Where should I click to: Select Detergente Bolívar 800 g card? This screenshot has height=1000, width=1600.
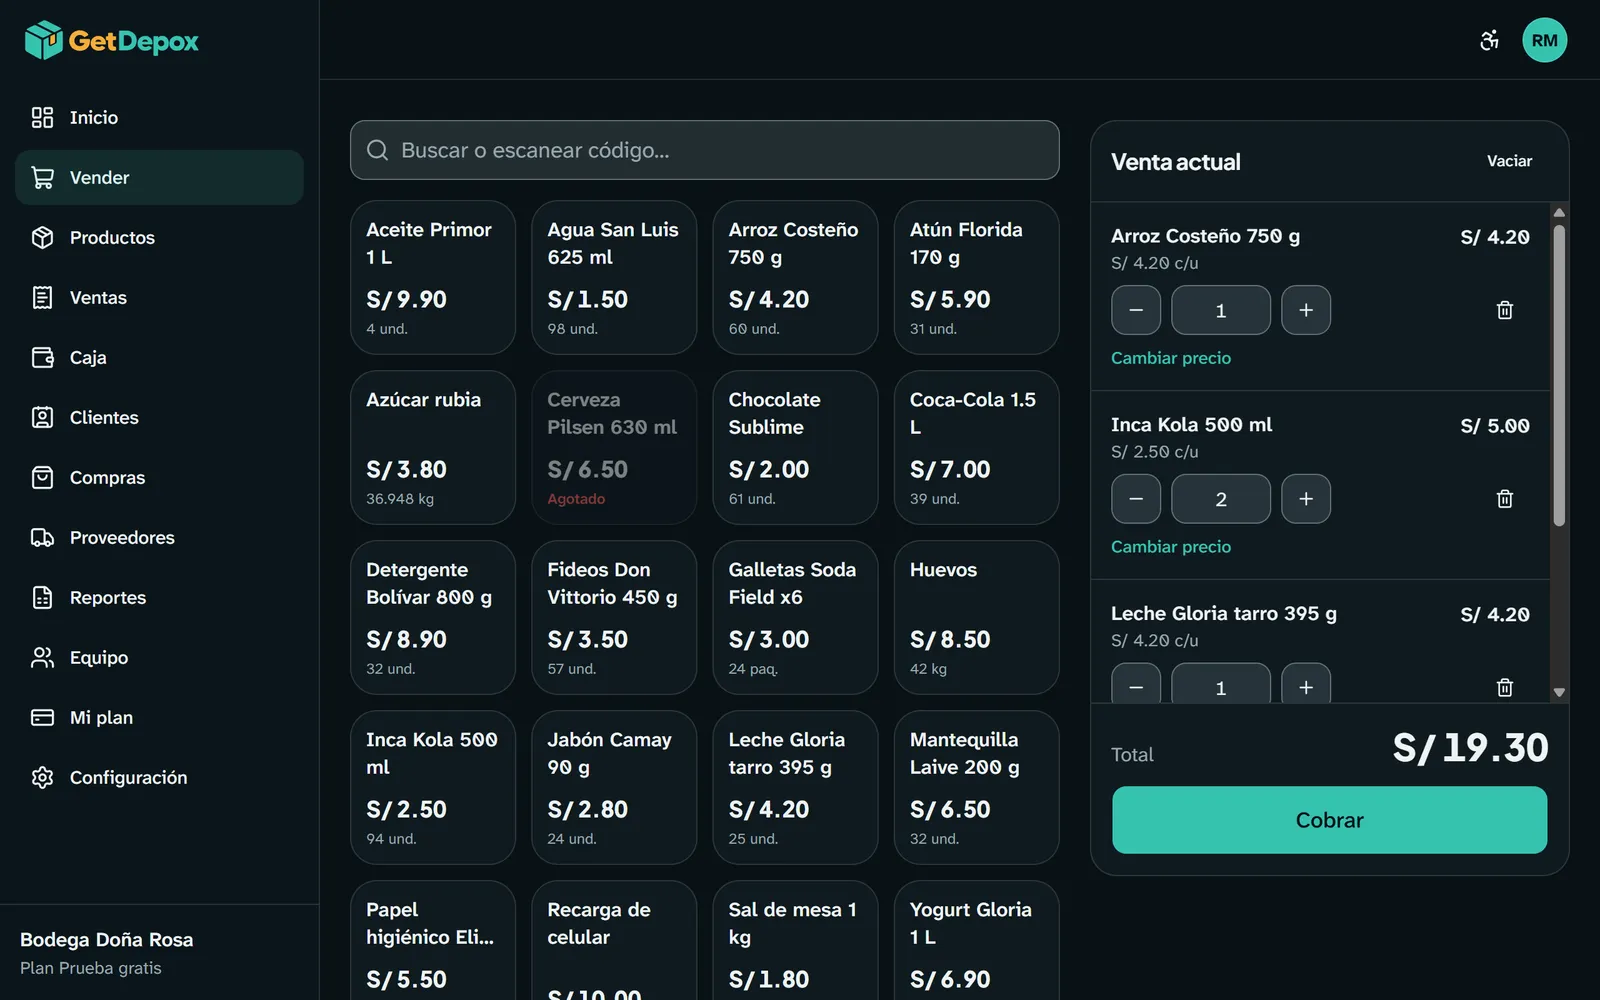pos(433,618)
